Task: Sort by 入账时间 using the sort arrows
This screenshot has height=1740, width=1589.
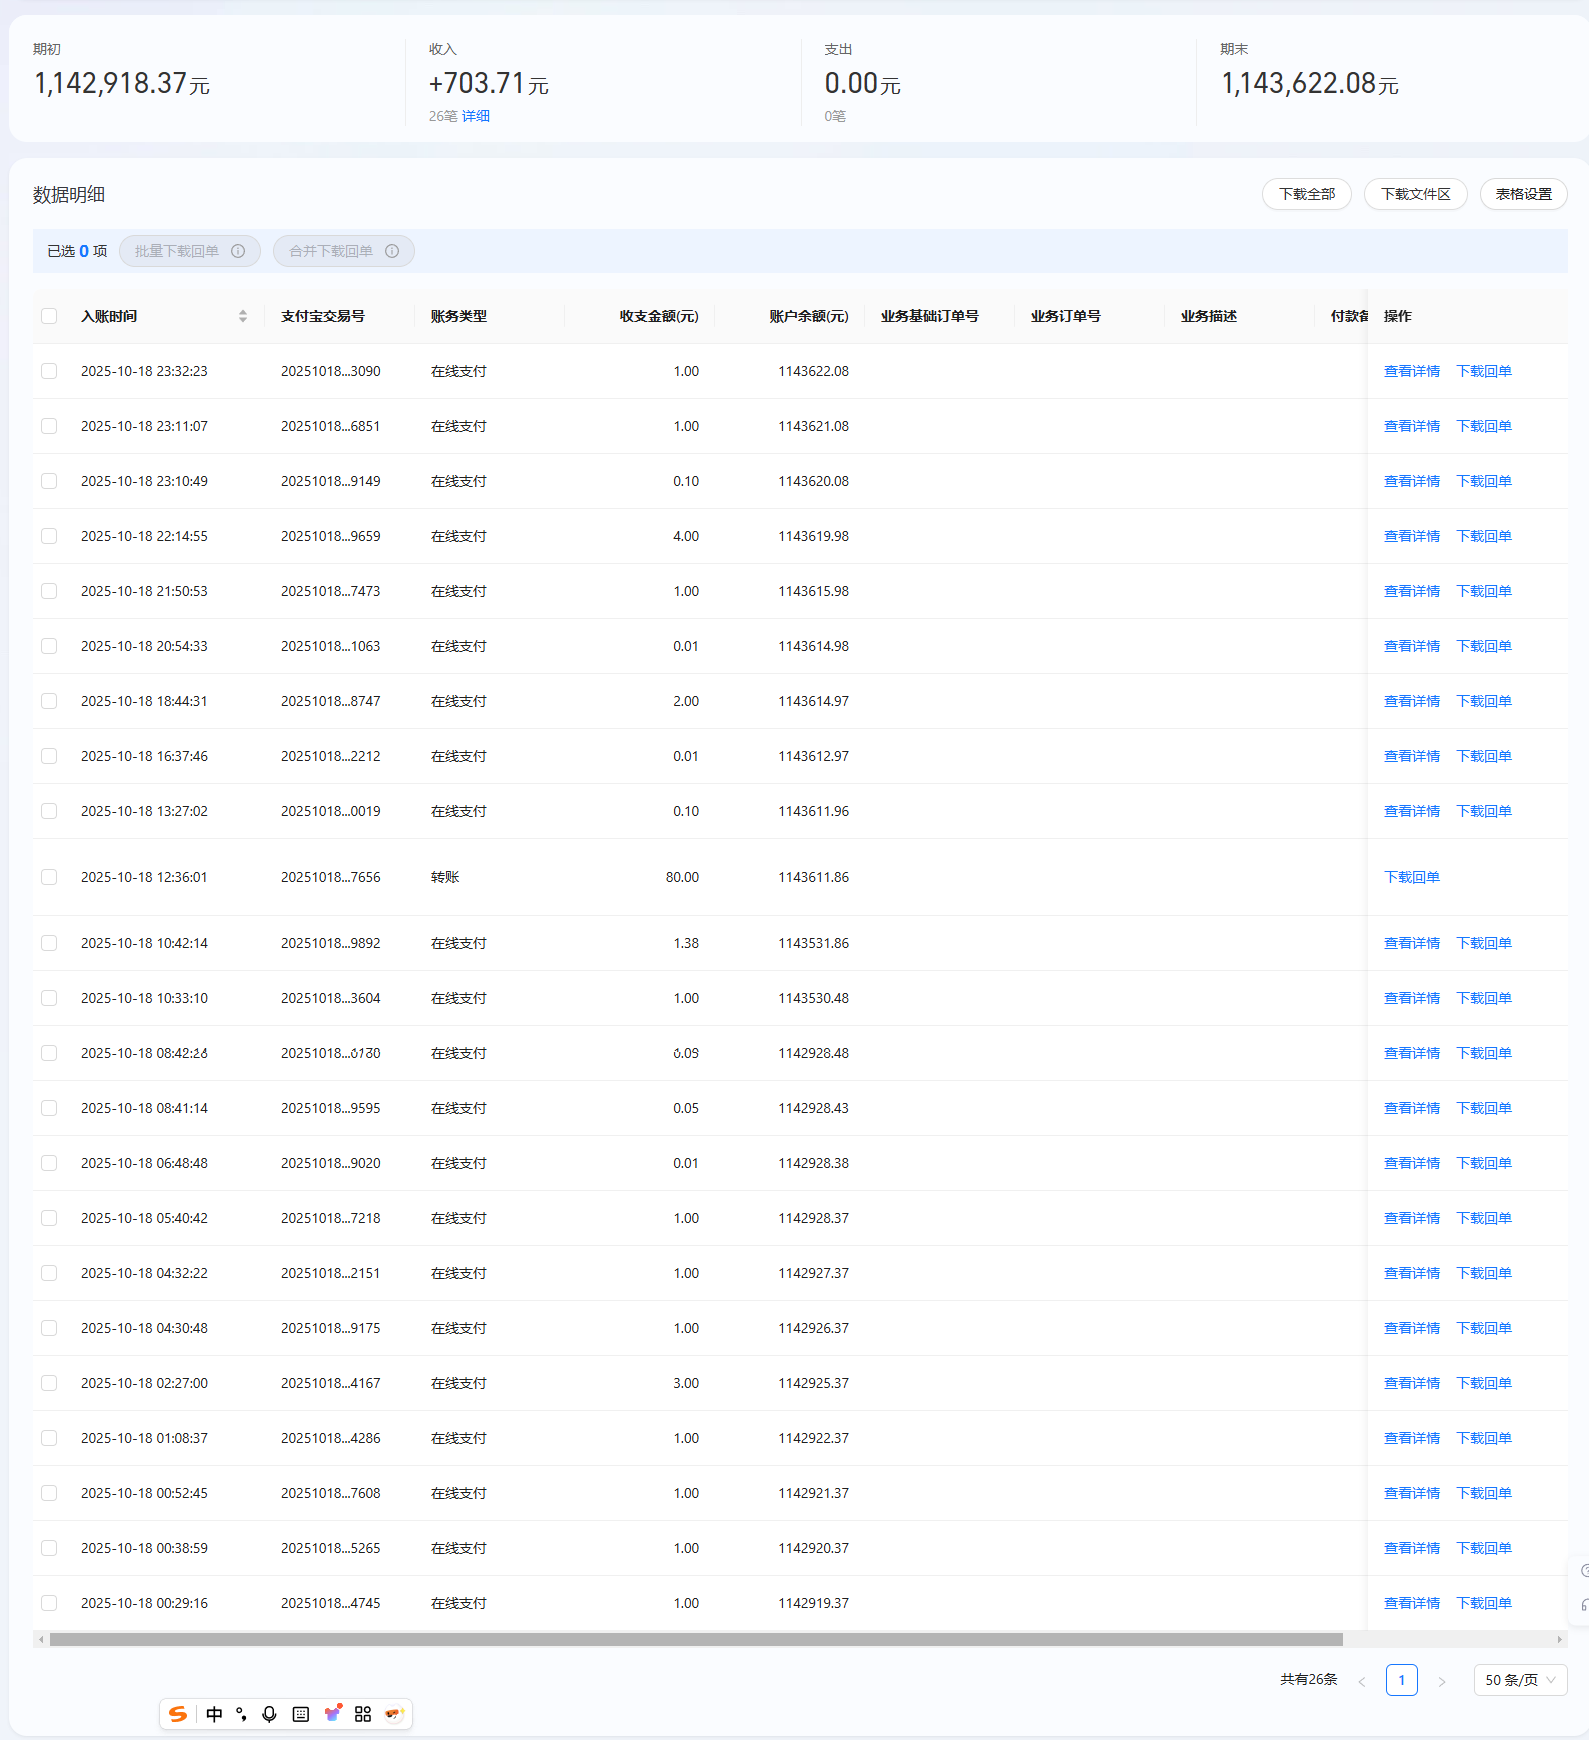Action: (x=242, y=316)
